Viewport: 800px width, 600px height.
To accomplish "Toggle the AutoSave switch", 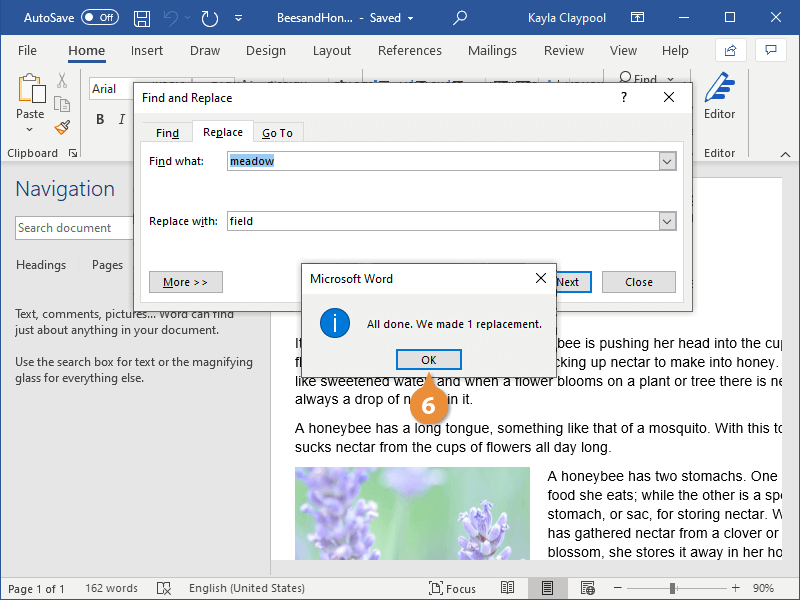I will (x=100, y=18).
